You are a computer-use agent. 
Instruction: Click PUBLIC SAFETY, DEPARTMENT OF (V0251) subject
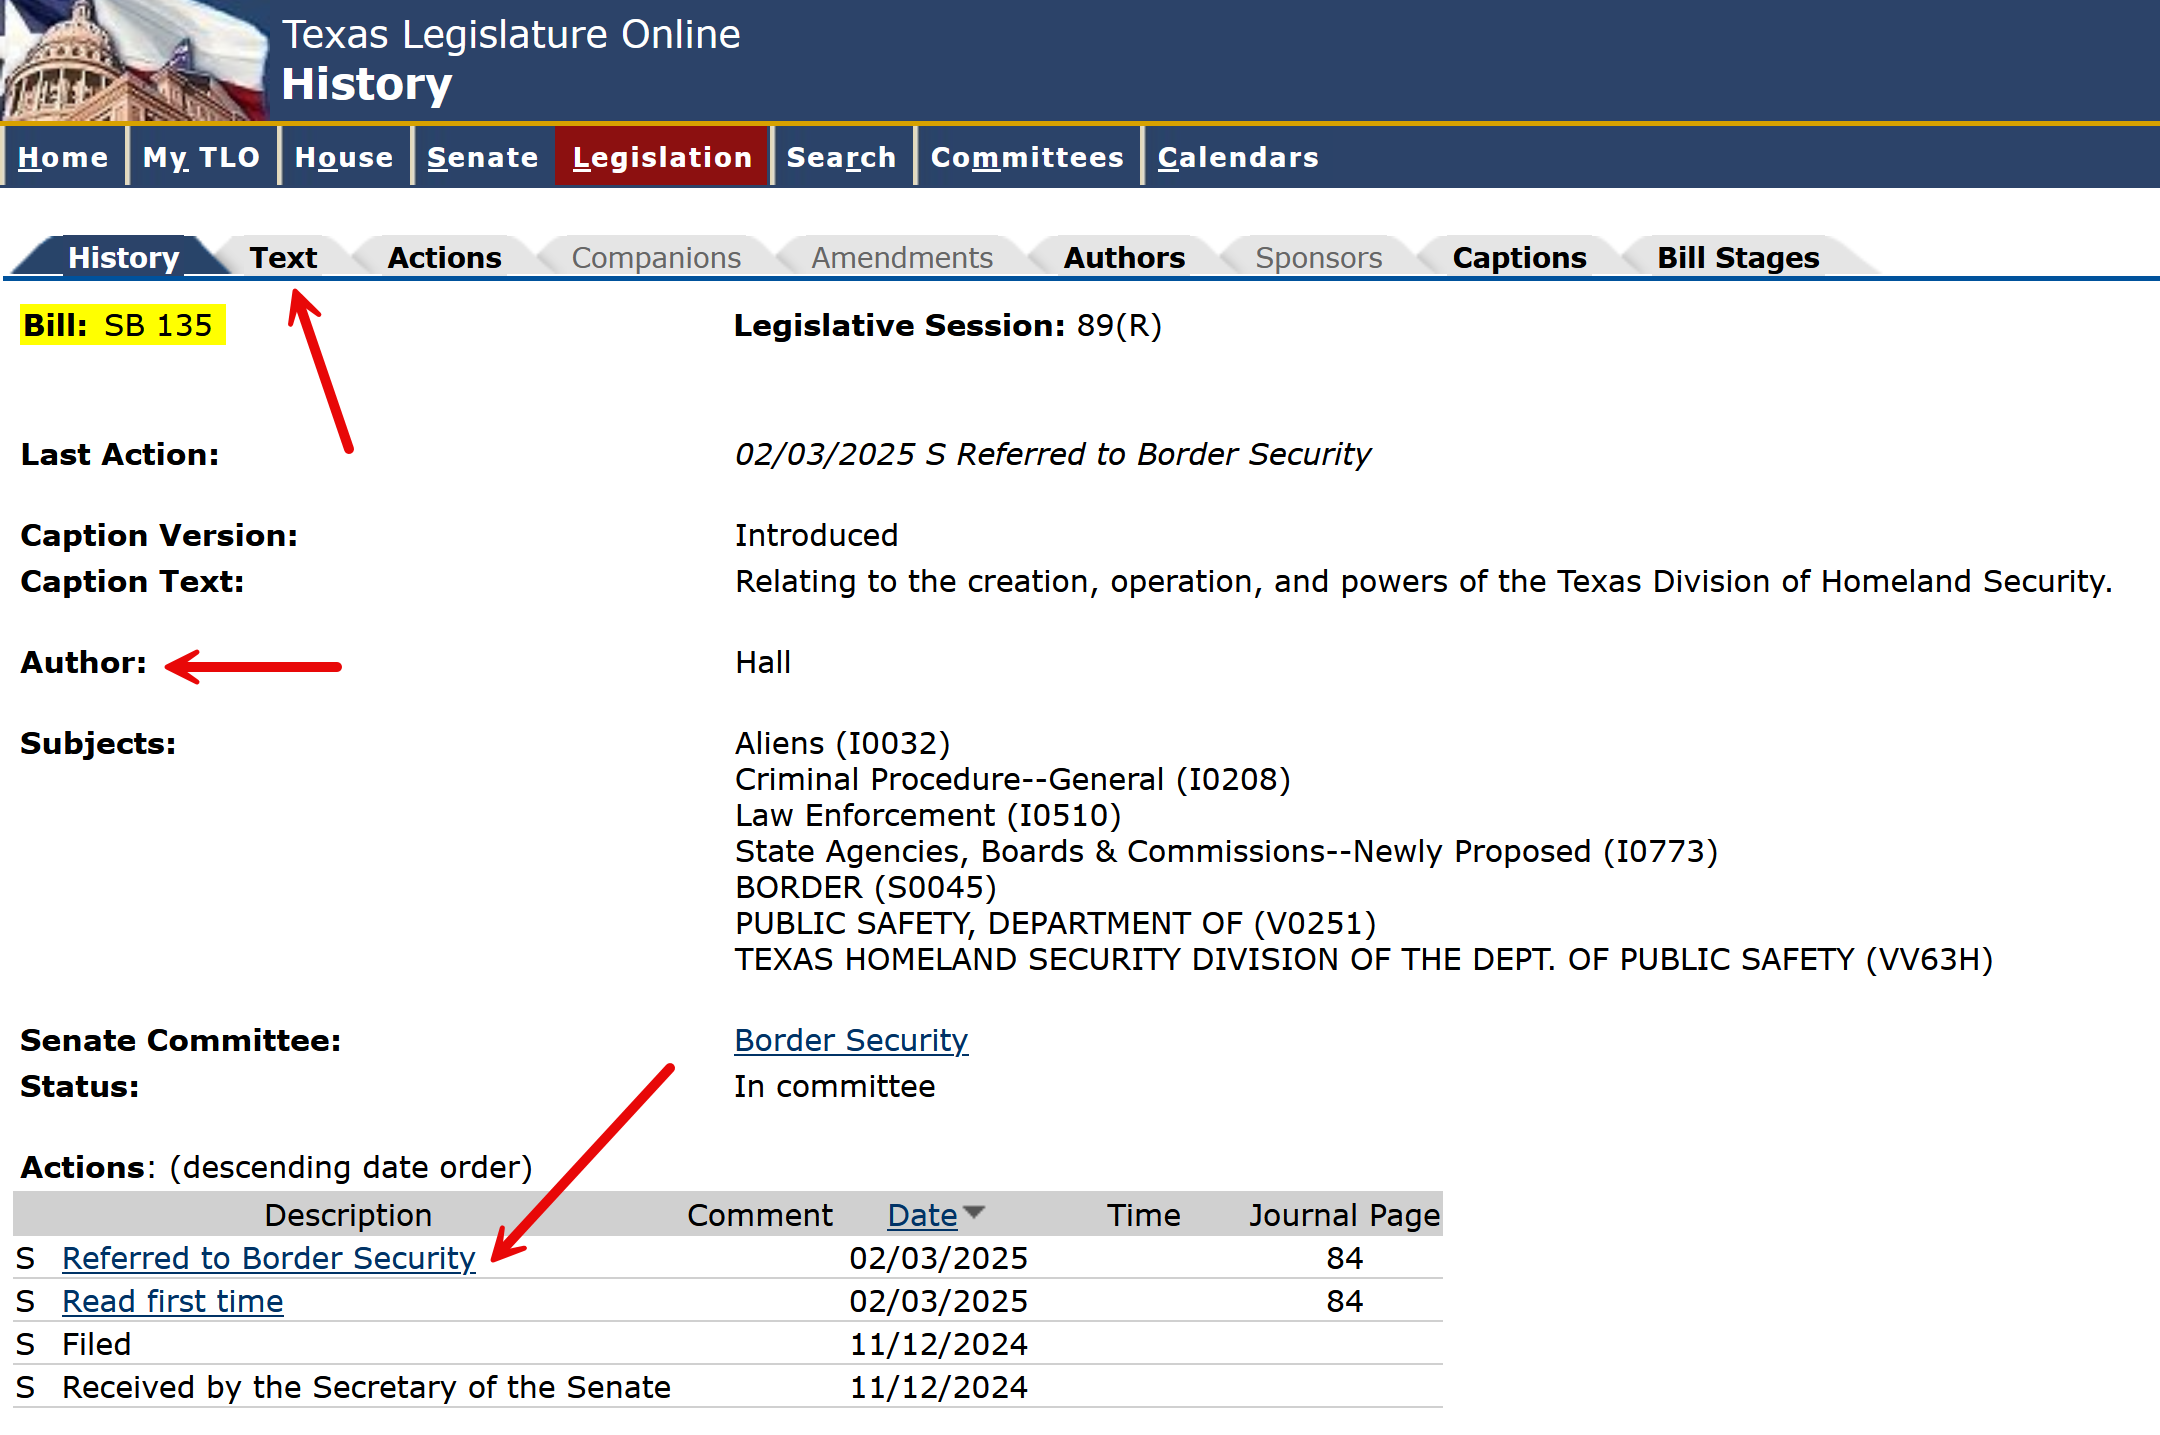(x=1055, y=923)
